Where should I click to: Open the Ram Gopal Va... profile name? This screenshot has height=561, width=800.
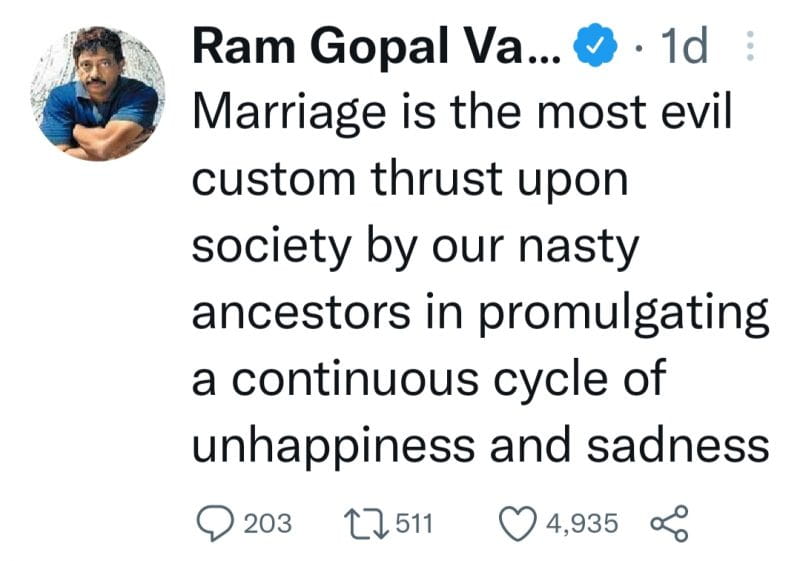point(377,47)
